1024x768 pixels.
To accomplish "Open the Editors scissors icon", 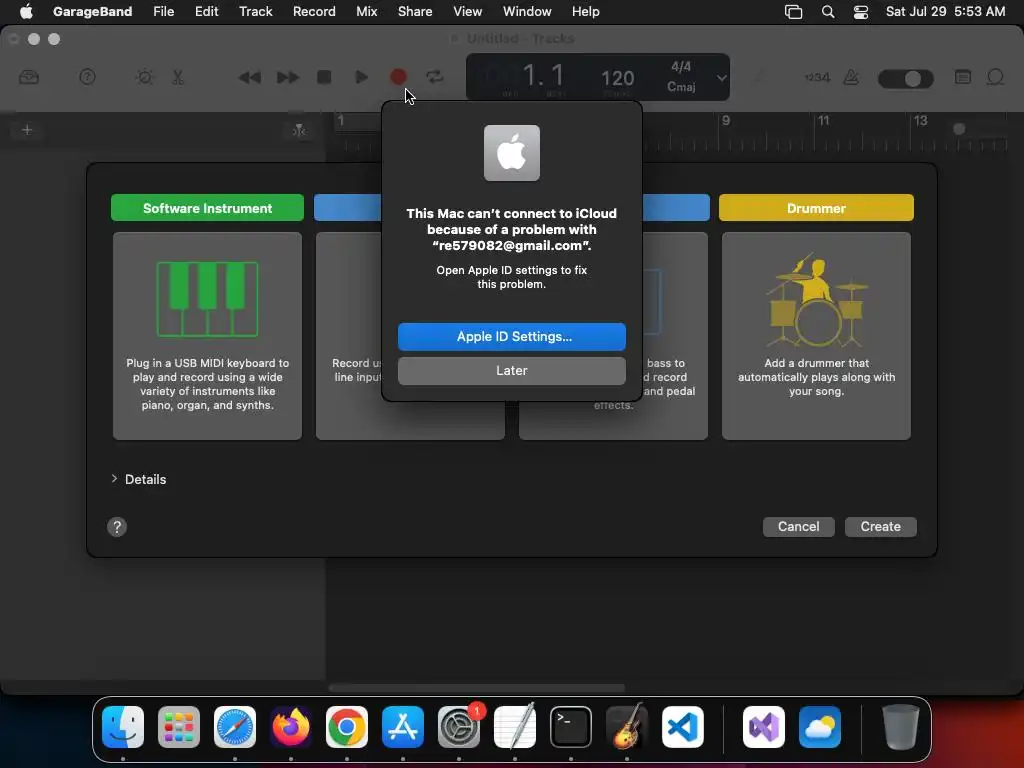I will [178, 77].
